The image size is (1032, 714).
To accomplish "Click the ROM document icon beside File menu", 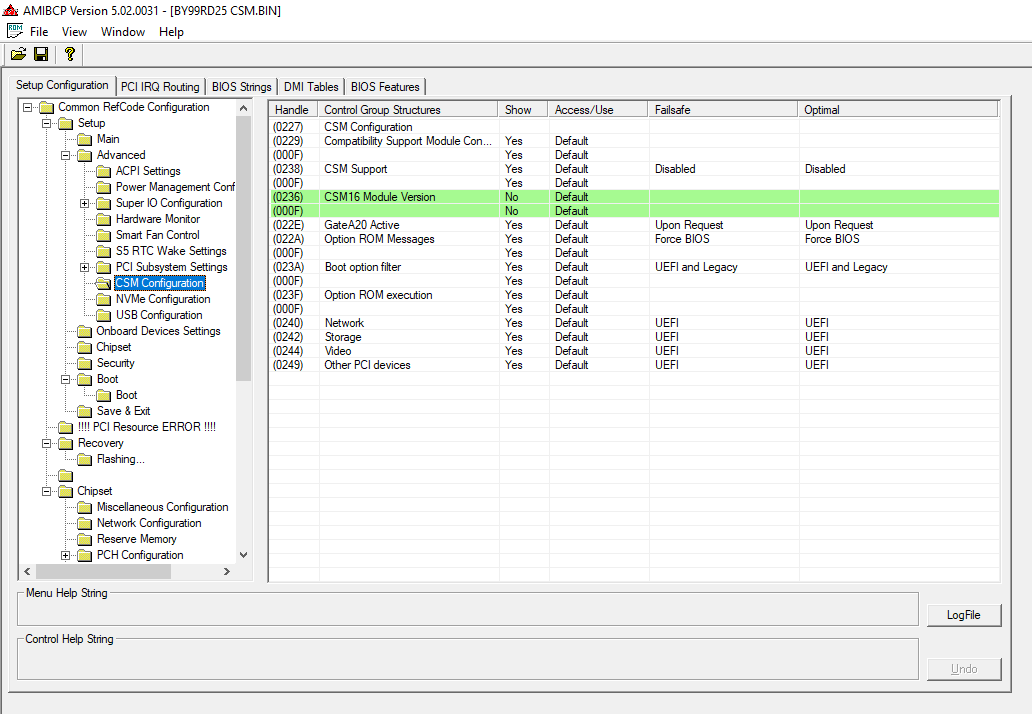I will pos(15,31).
